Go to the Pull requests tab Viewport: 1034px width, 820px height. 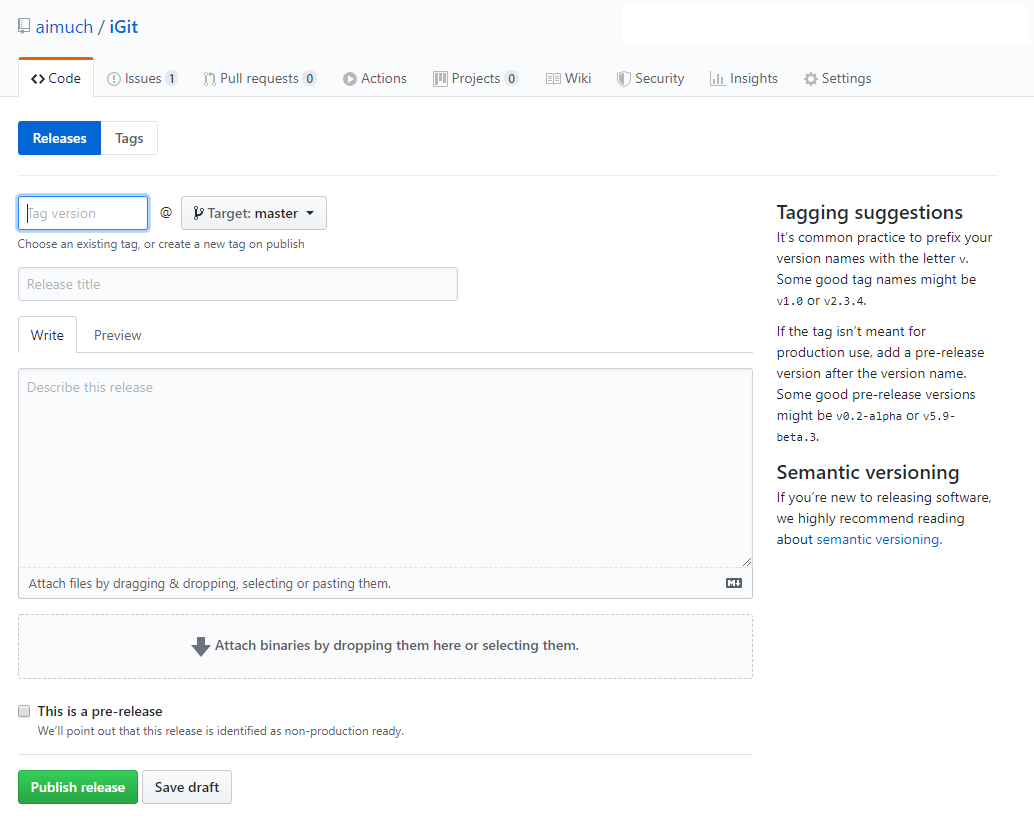point(260,79)
